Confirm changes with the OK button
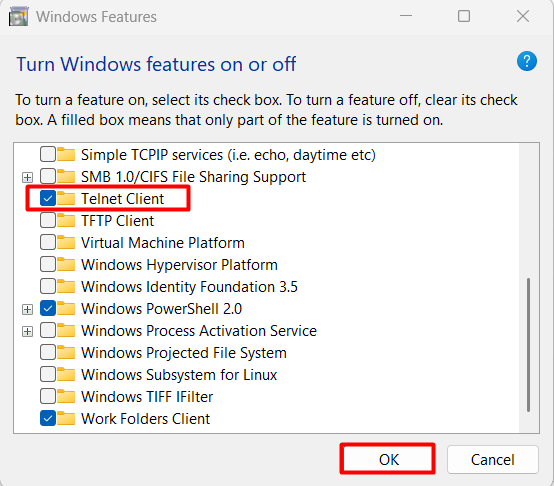The width and height of the screenshot is (554, 486). click(x=387, y=459)
